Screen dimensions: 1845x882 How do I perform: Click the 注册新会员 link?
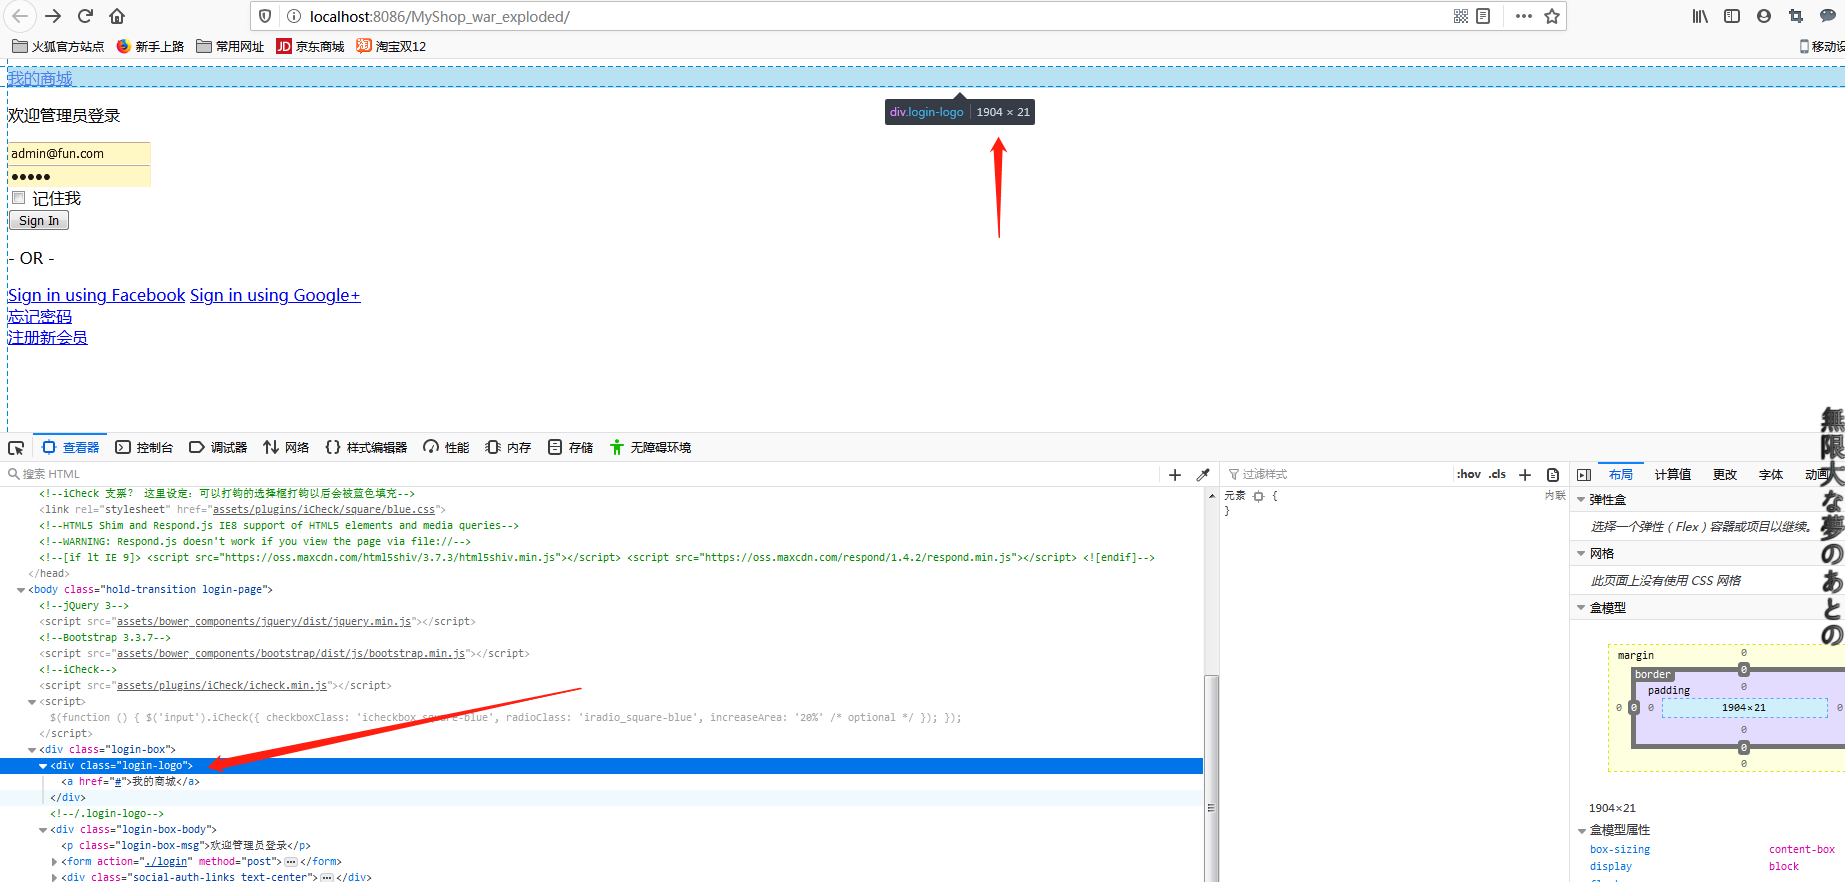[x=48, y=337]
